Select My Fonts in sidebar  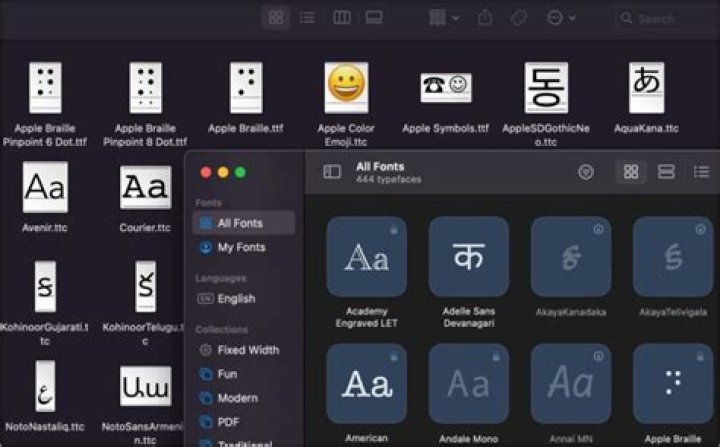coord(244,247)
